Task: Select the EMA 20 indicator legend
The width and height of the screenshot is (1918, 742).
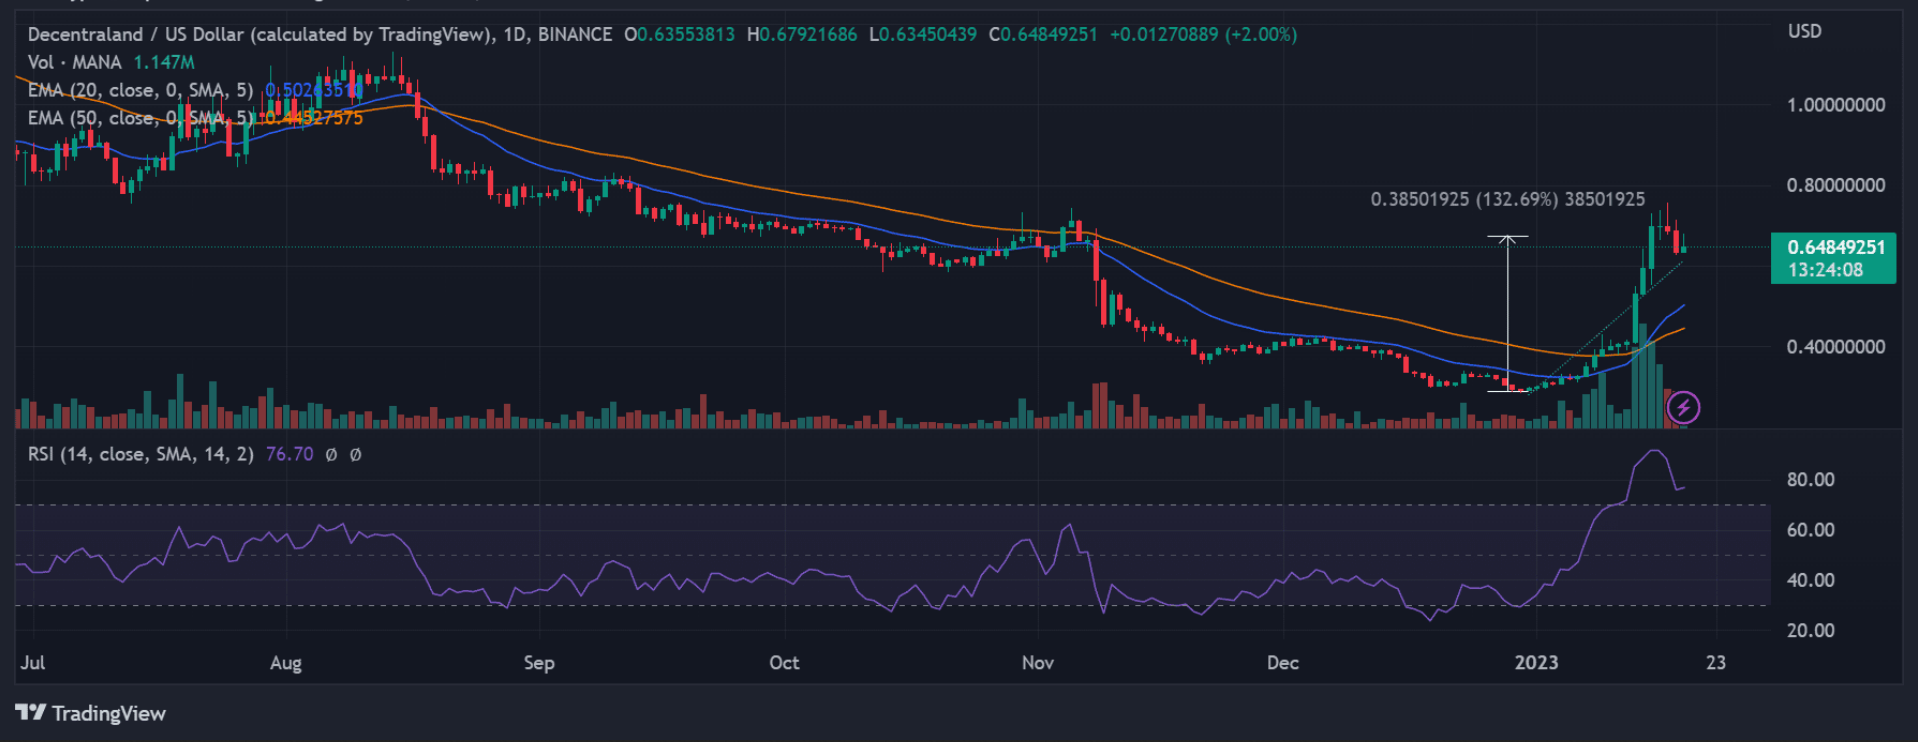Action: tap(140, 90)
